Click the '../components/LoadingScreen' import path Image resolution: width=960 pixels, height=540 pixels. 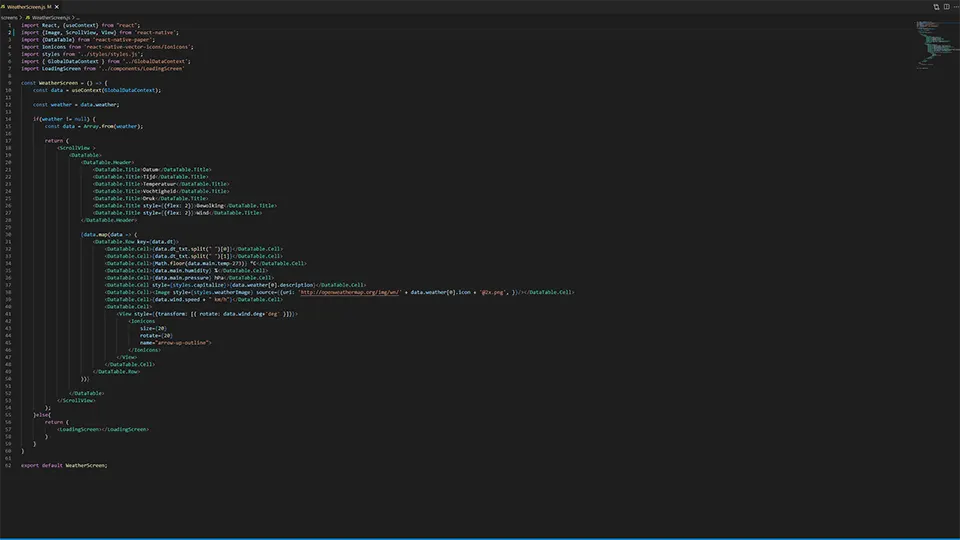pos(141,69)
